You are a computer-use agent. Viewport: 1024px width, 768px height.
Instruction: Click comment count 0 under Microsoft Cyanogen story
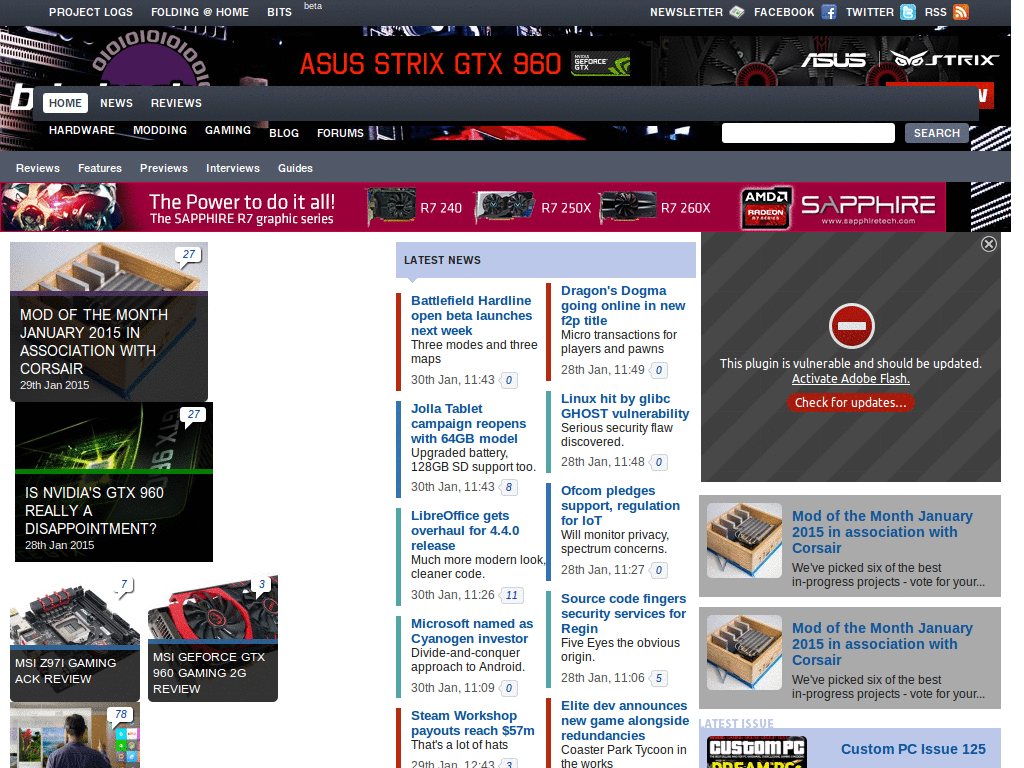point(509,688)
